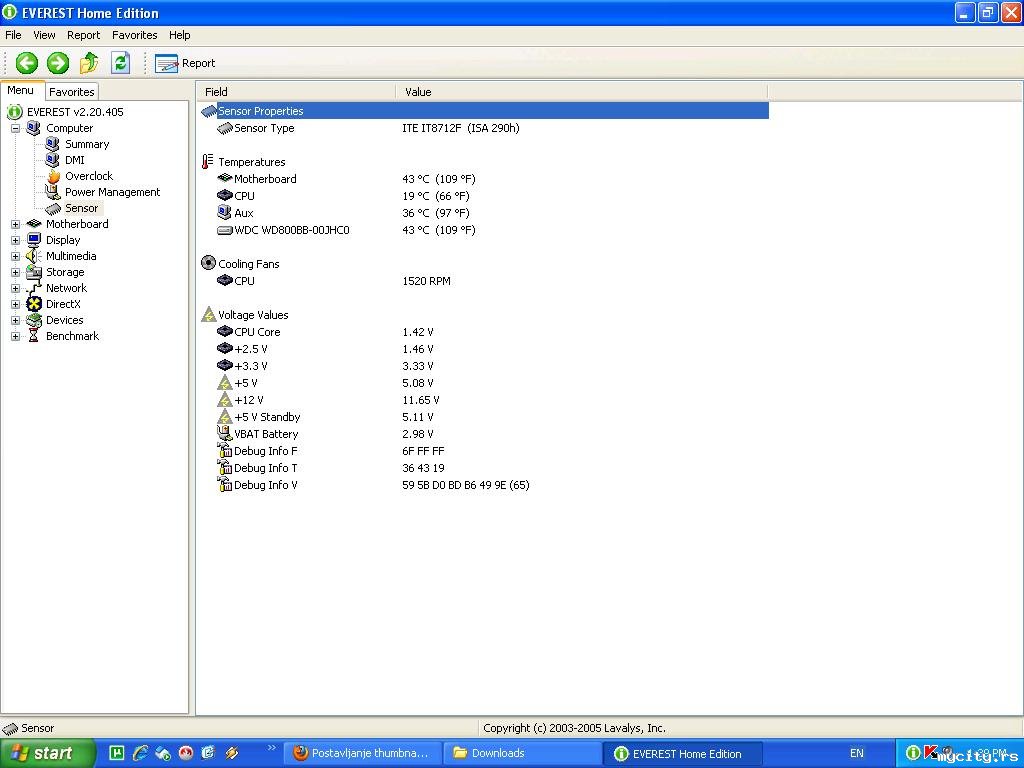Click the Temperatures thermometer icon
1024x768 pixels.
click(208, 162)
